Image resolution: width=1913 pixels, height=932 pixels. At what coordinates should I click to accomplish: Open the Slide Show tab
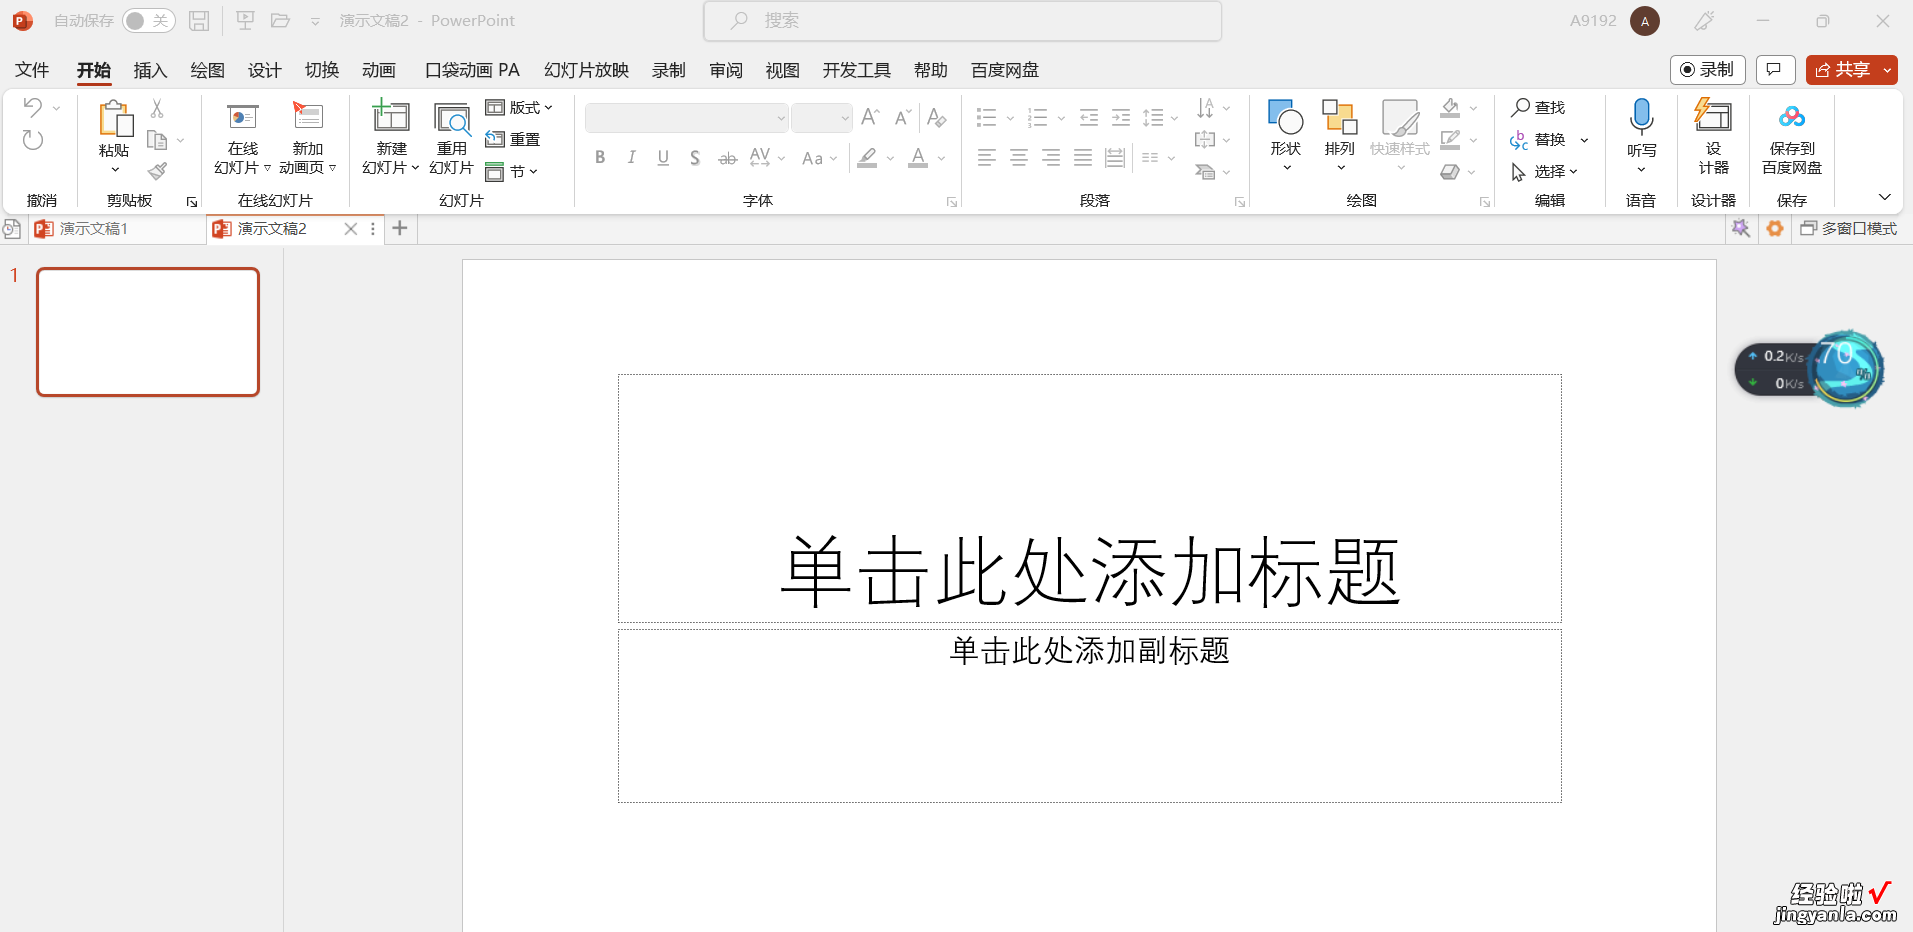(x=586, y=70)
